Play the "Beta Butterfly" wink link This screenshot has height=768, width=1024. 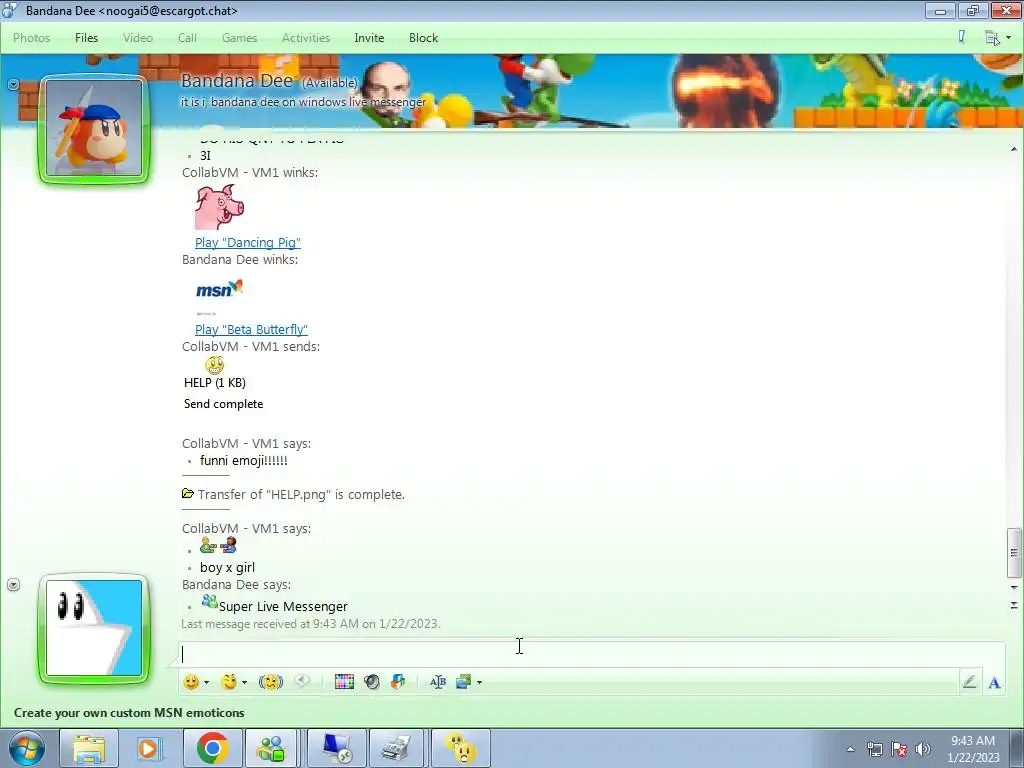coord(251,329)
